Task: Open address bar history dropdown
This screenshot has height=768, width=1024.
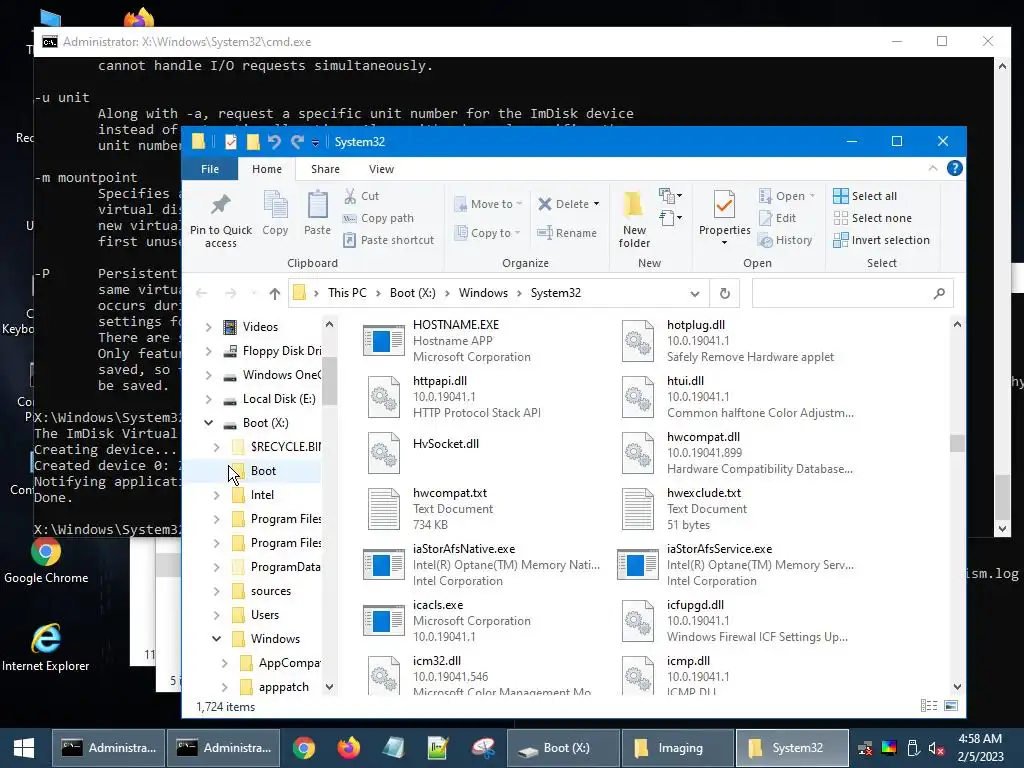Action: point(695,293)
